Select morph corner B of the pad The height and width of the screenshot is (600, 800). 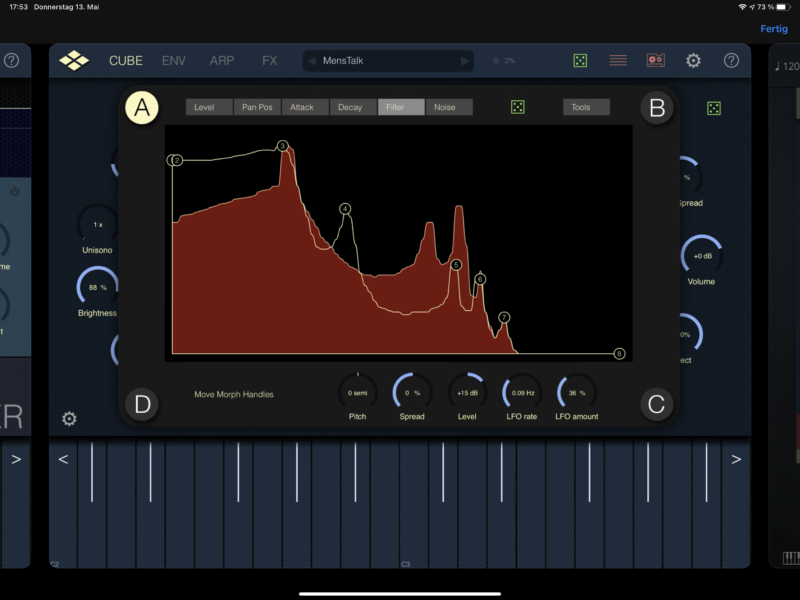[657, 108]
